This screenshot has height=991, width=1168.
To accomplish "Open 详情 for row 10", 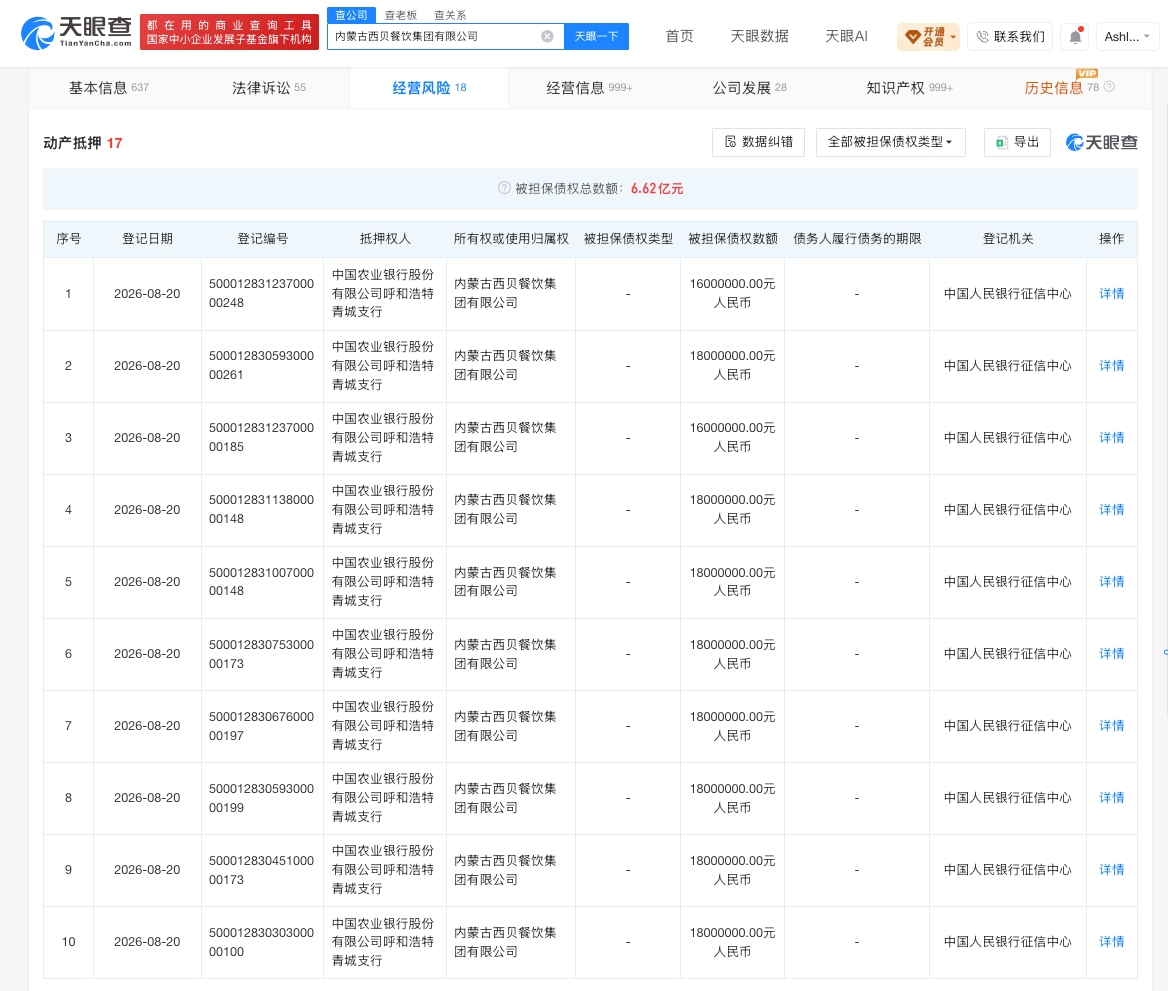I will click(1111, 942).
